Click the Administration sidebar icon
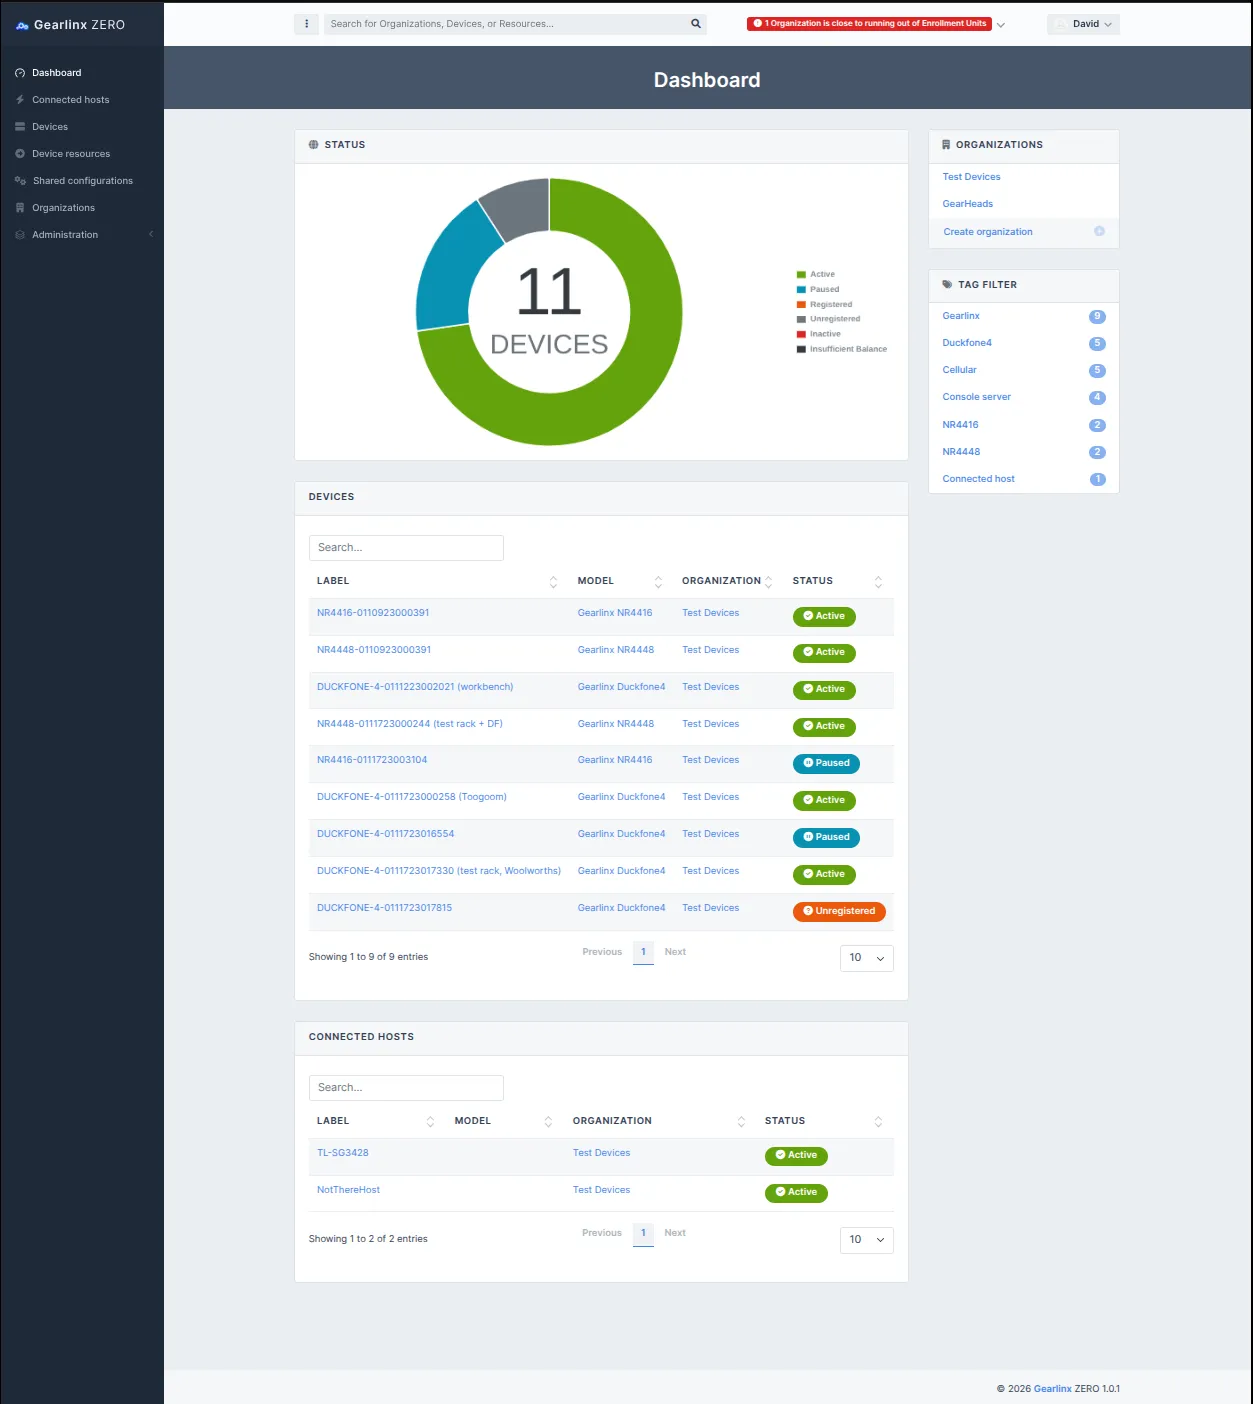 click(x=20, y=235)
